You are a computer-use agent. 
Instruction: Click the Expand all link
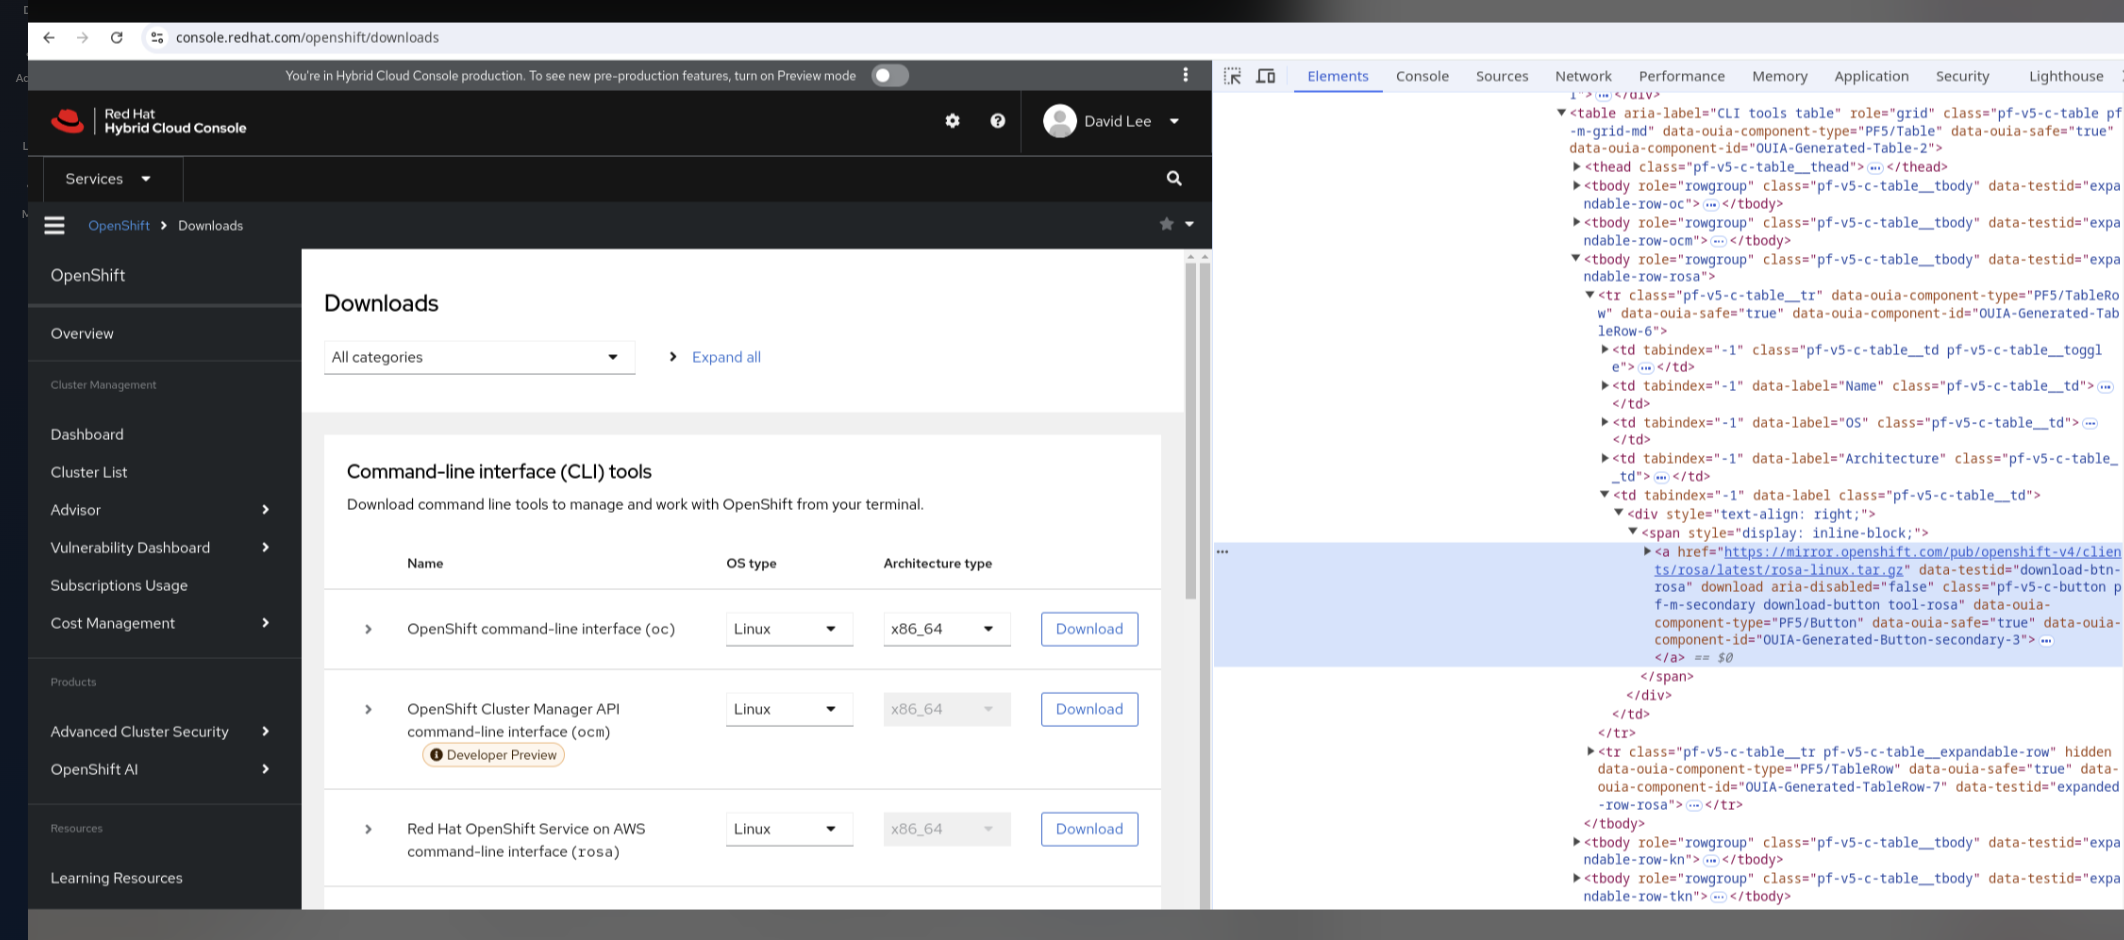point(726,357)
